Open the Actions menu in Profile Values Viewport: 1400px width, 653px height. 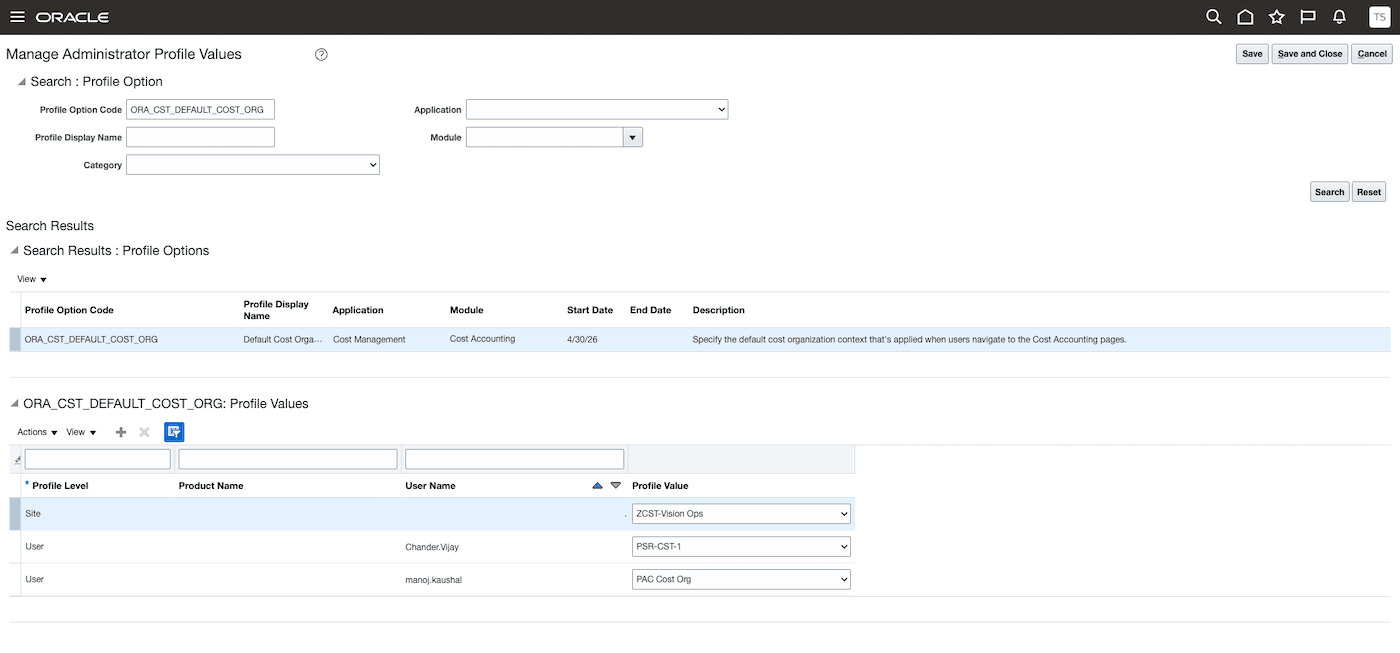tap(37, 432)
